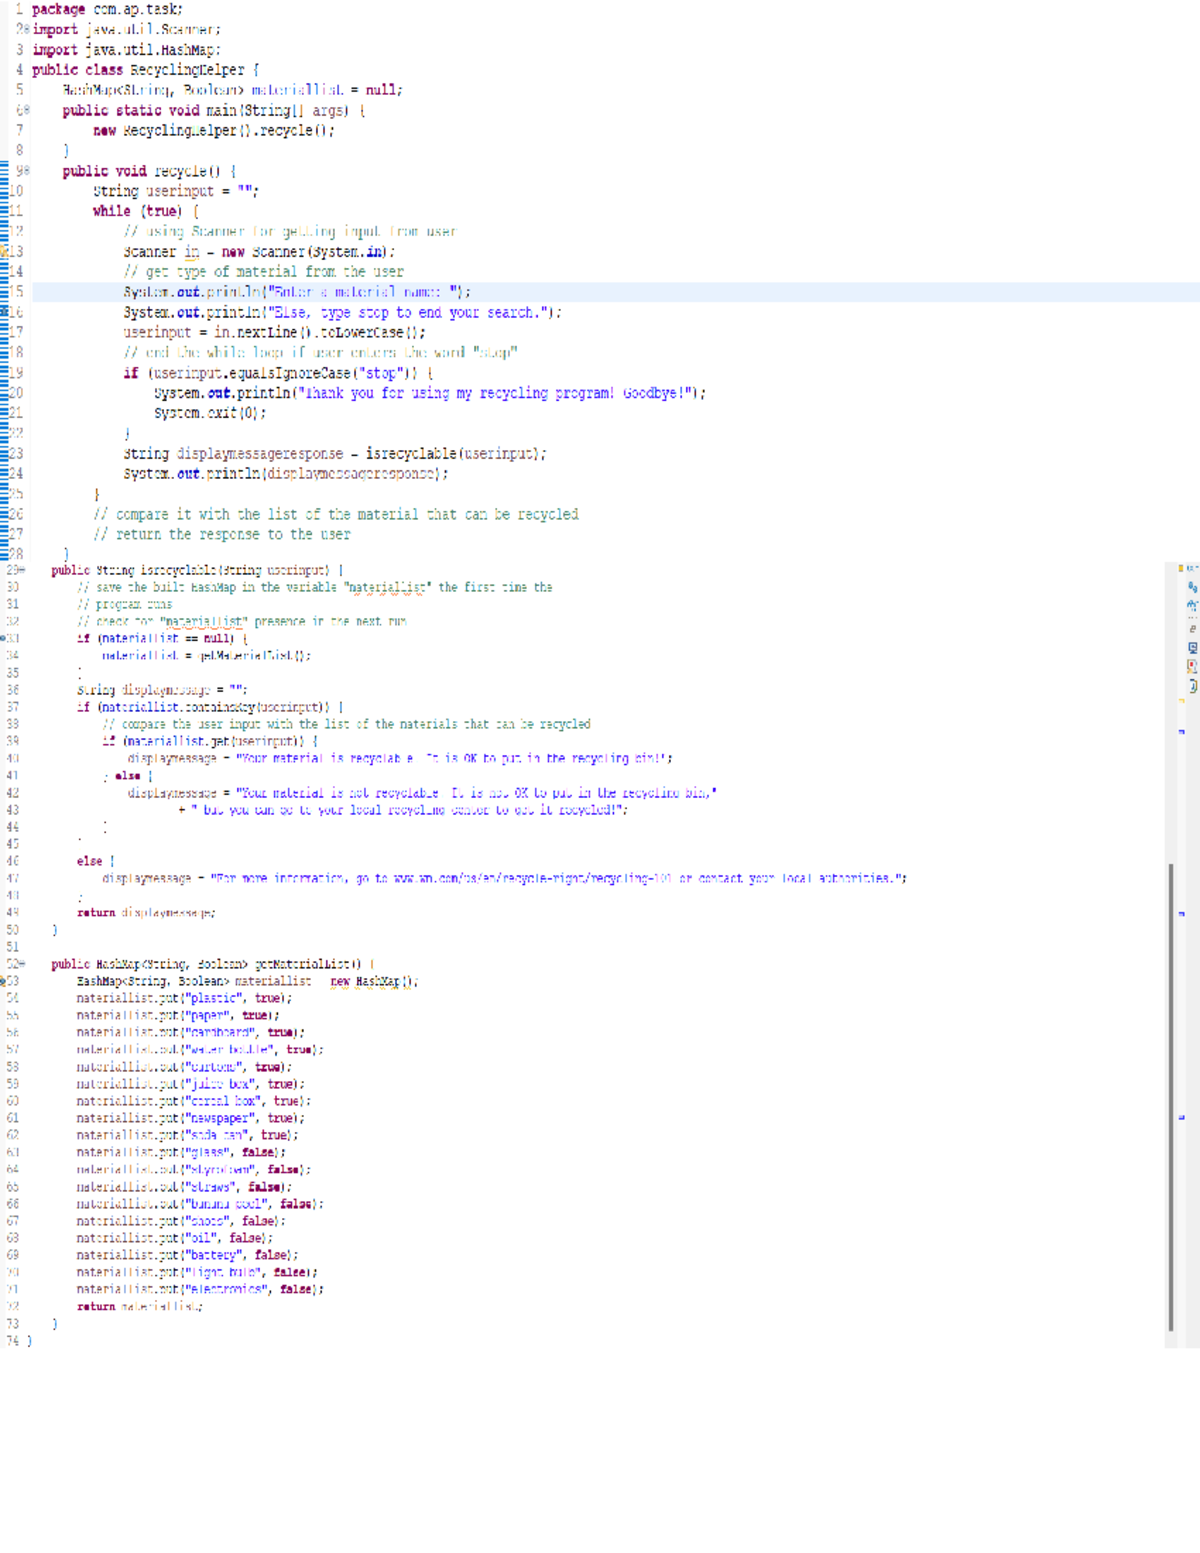1200x1553 pixels.
Task: Click 'return displaymessage;' line
Action: click(146, 912)
